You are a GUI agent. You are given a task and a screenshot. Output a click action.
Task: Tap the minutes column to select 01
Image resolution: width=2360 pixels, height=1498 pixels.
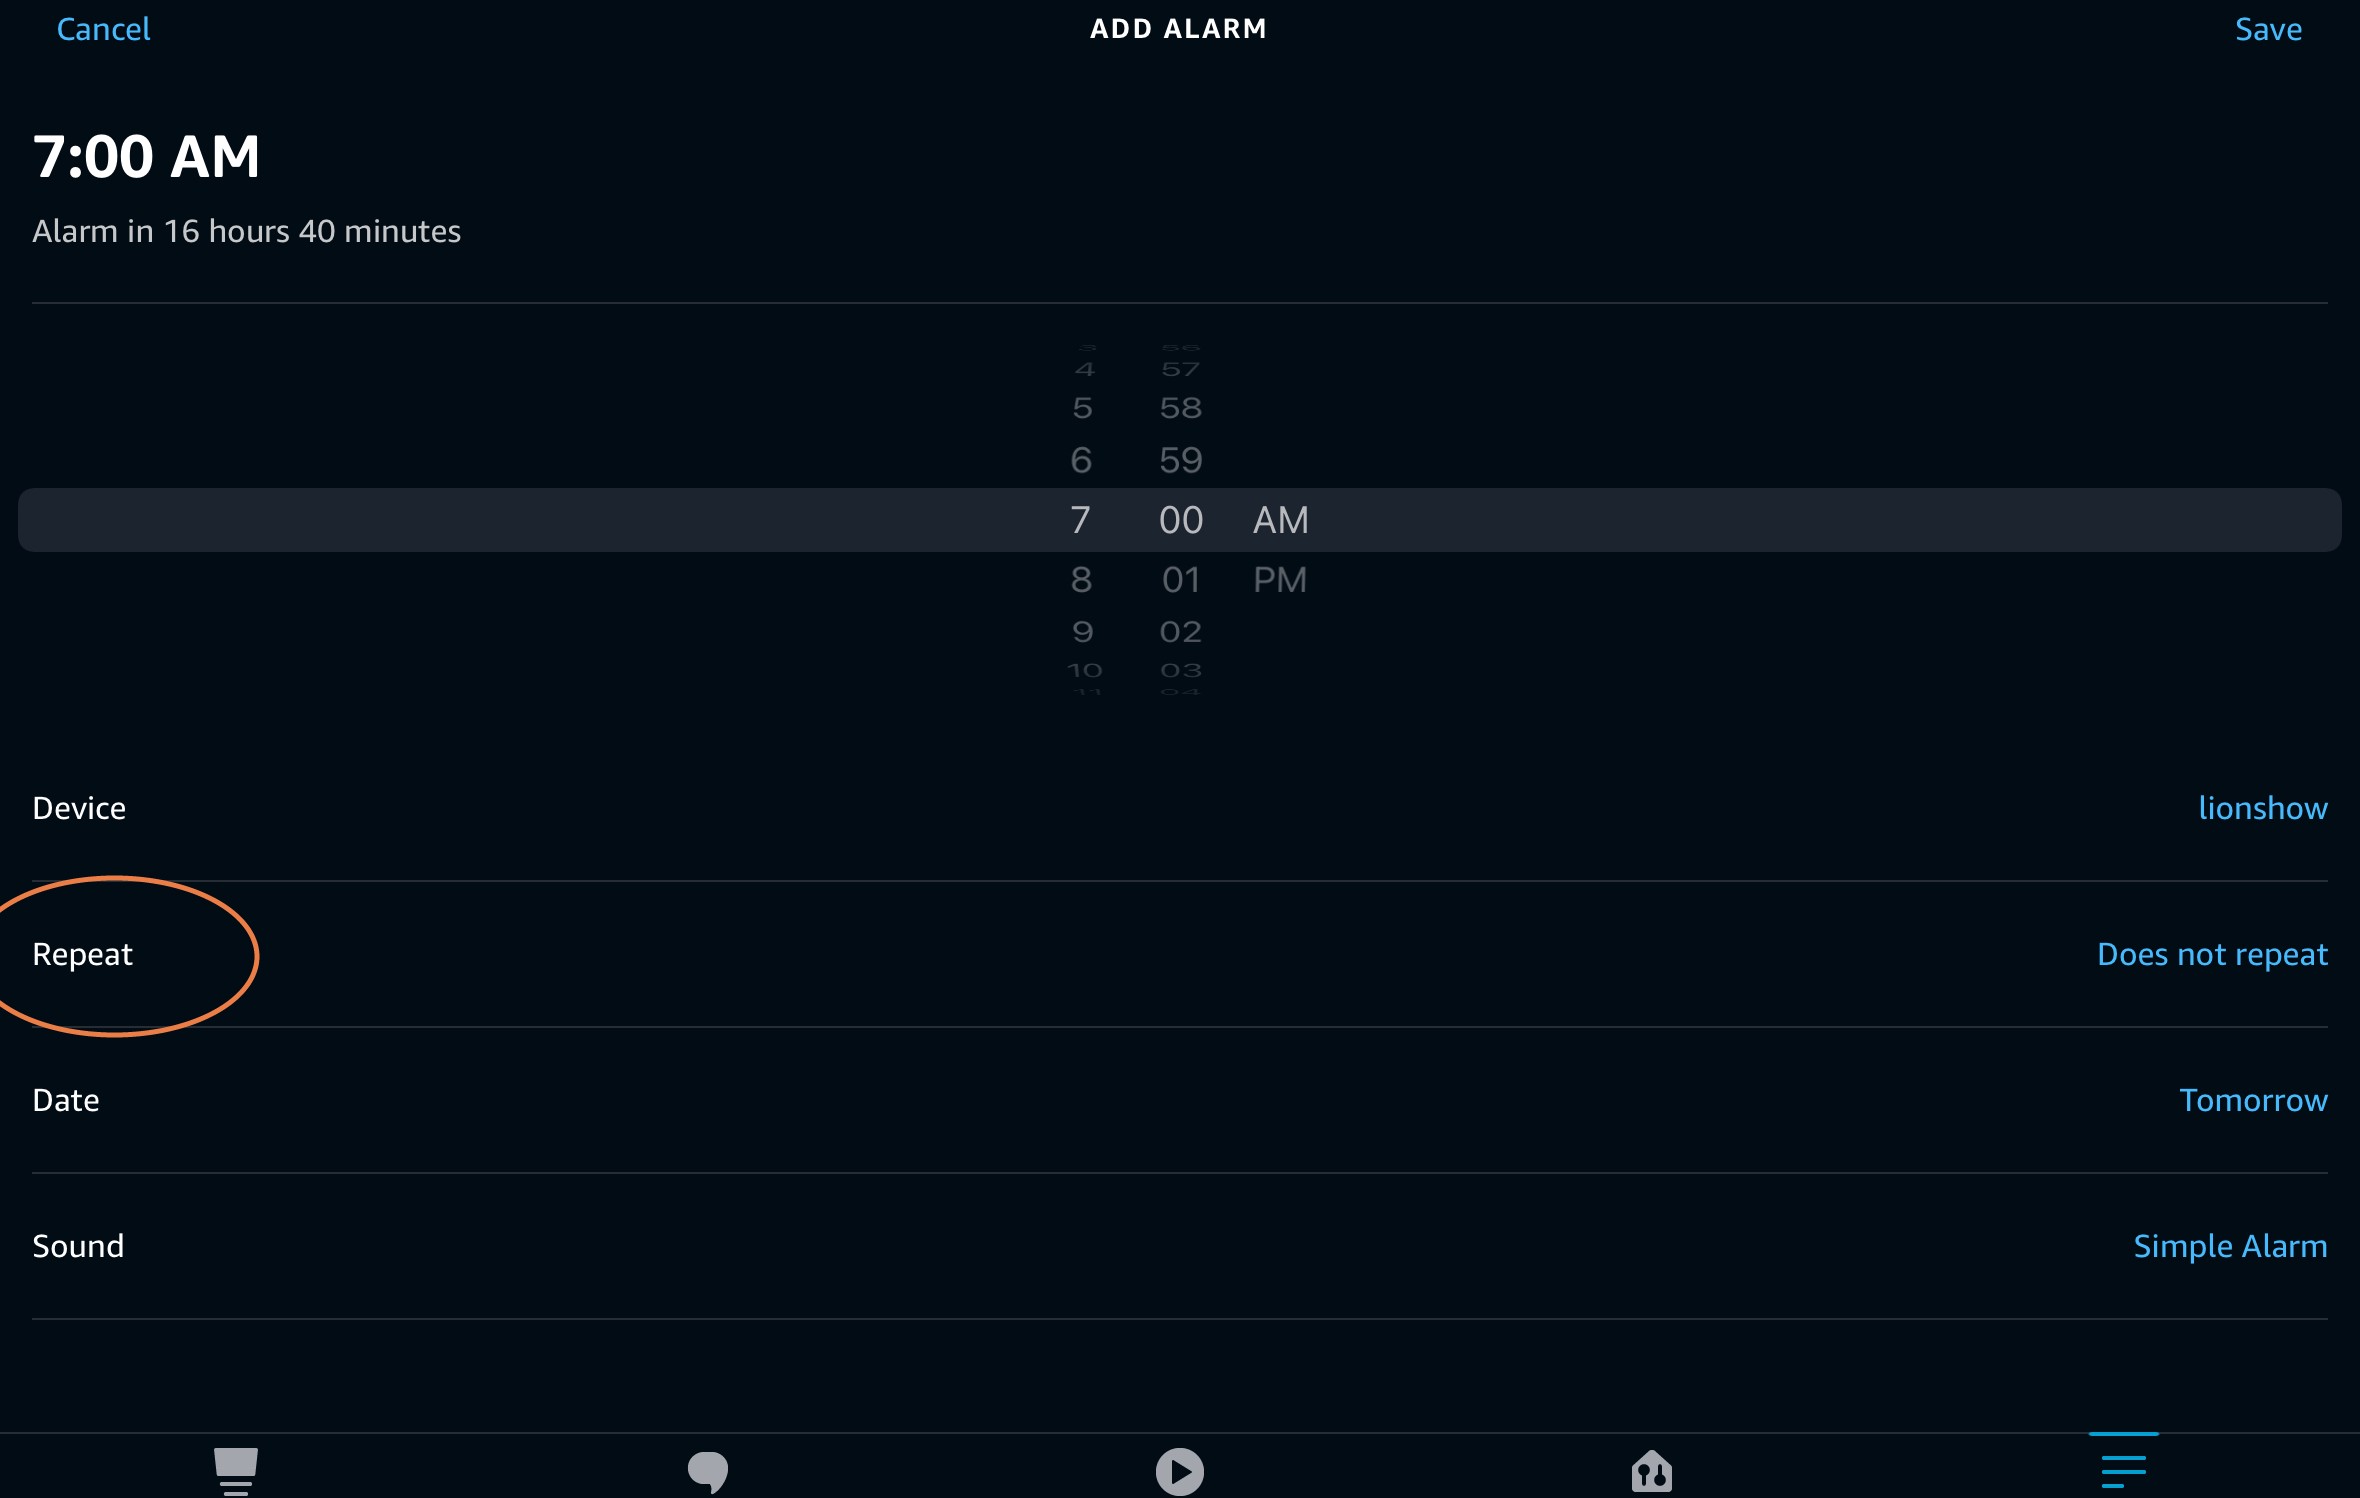(x=1178, y=580)
